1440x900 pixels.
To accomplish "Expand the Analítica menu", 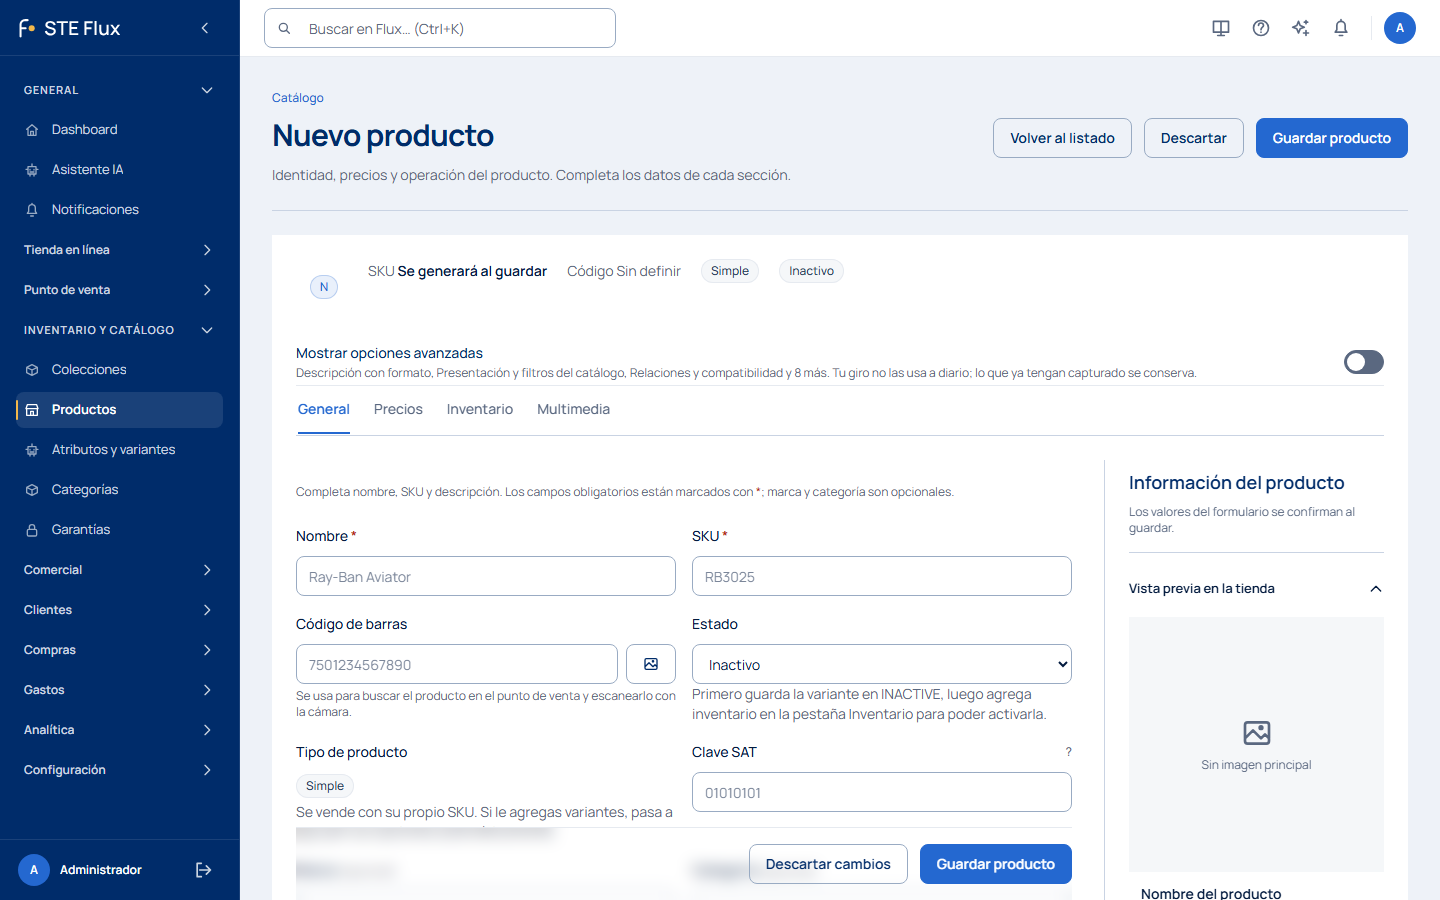I will (x=120, y=730).
